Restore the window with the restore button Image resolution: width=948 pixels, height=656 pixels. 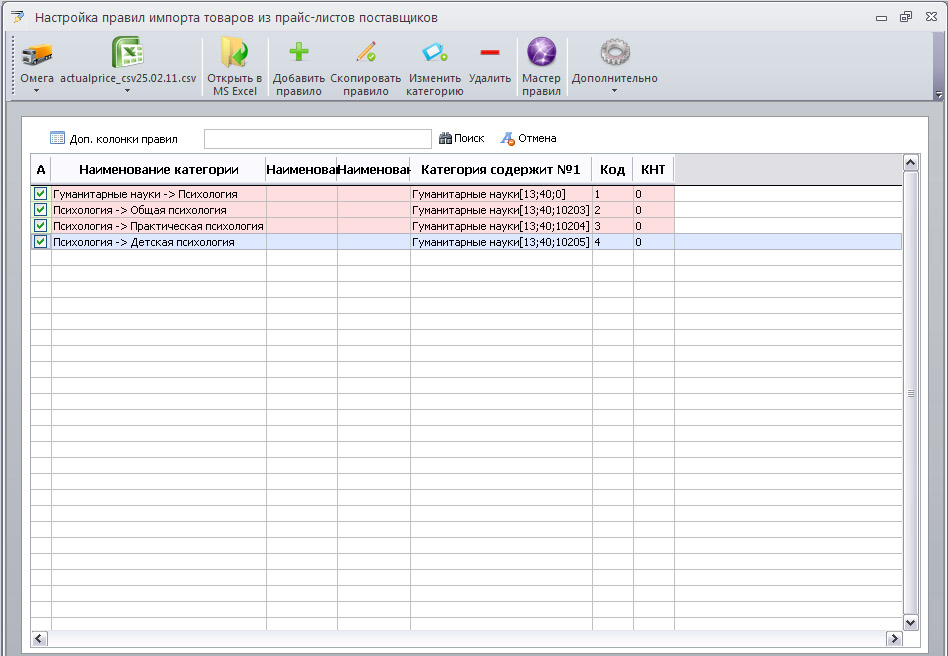[x=906, y=17]
